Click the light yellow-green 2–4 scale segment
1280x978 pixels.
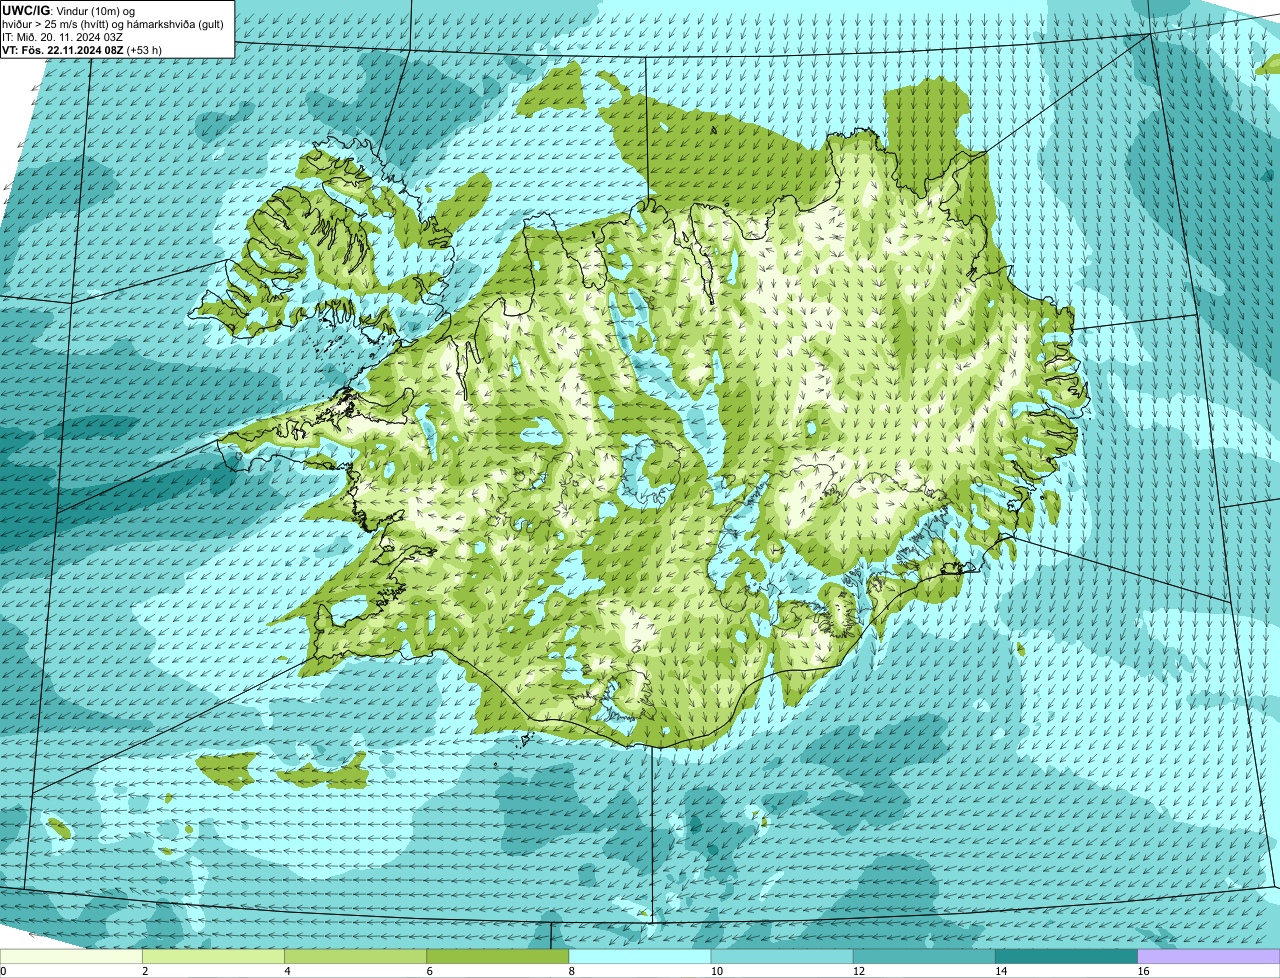click(x=213, y=957)
